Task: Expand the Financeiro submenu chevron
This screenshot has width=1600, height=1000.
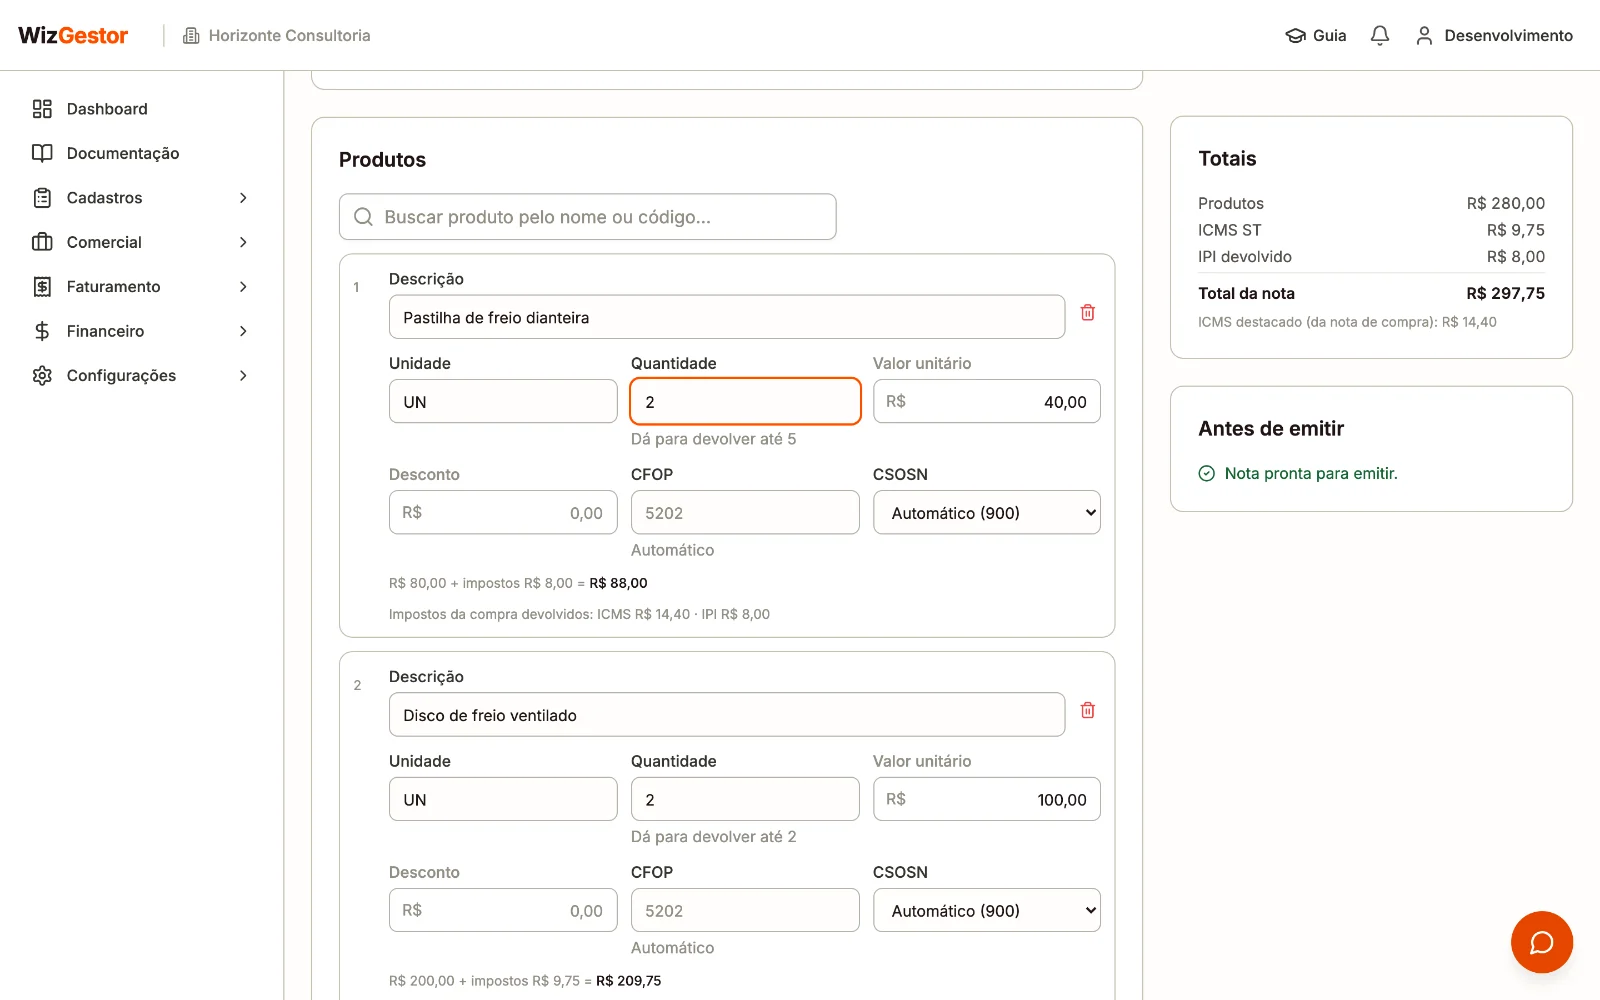Action: click(243, 331)
